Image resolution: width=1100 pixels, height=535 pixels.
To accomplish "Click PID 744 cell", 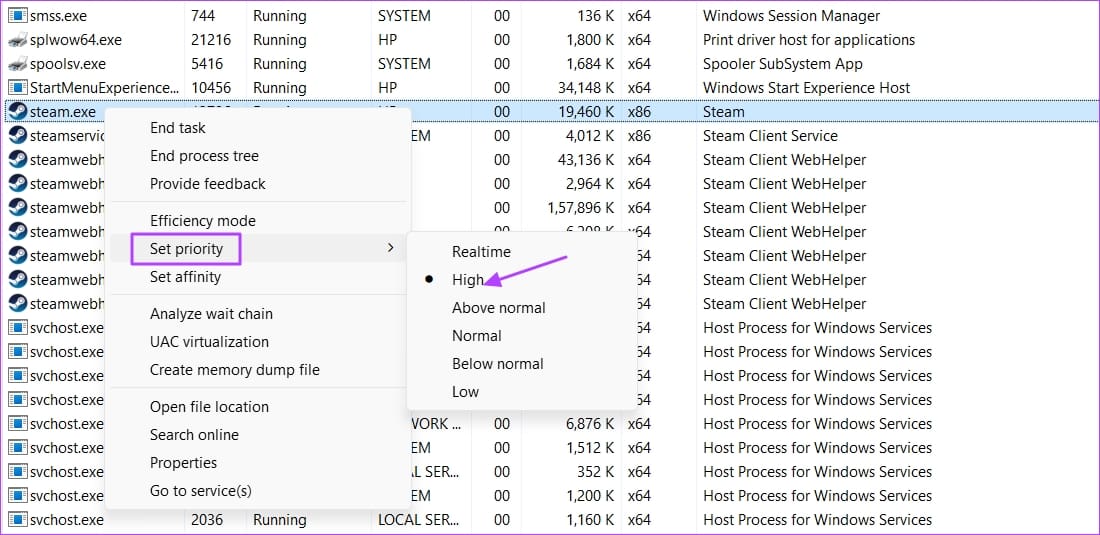I will [203, 16].
